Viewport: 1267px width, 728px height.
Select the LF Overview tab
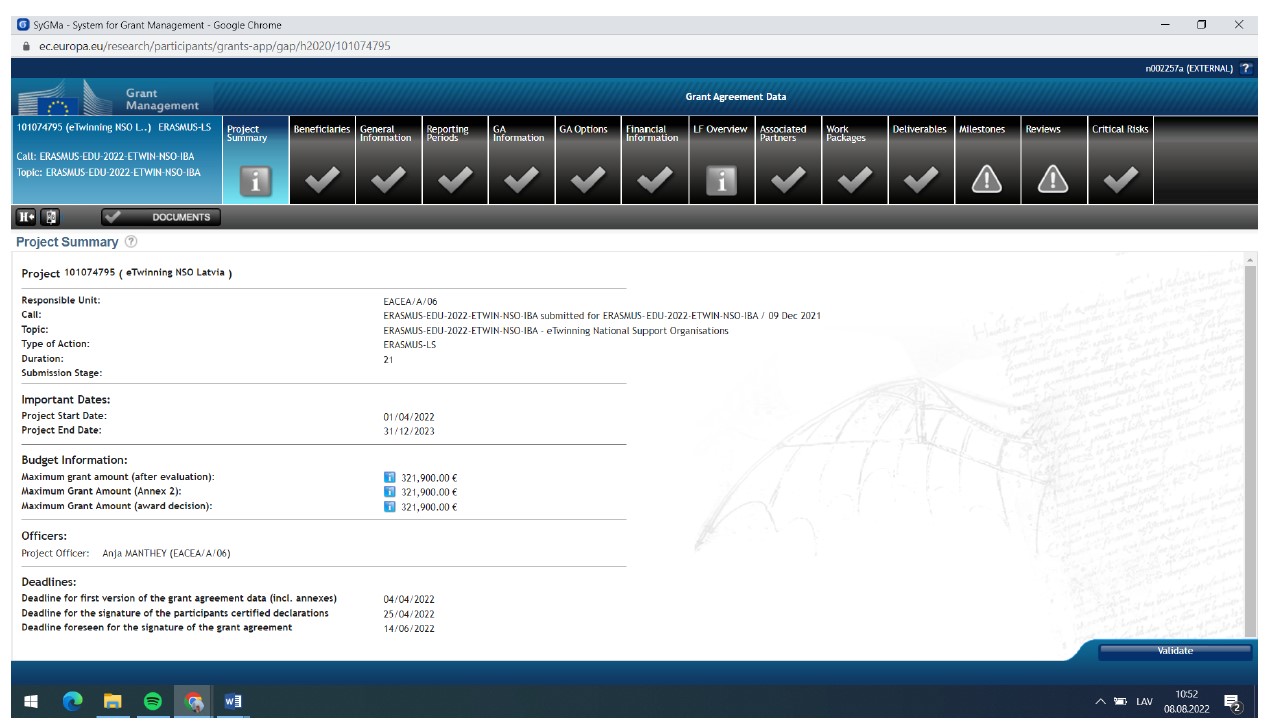click(x=720, y=159)
